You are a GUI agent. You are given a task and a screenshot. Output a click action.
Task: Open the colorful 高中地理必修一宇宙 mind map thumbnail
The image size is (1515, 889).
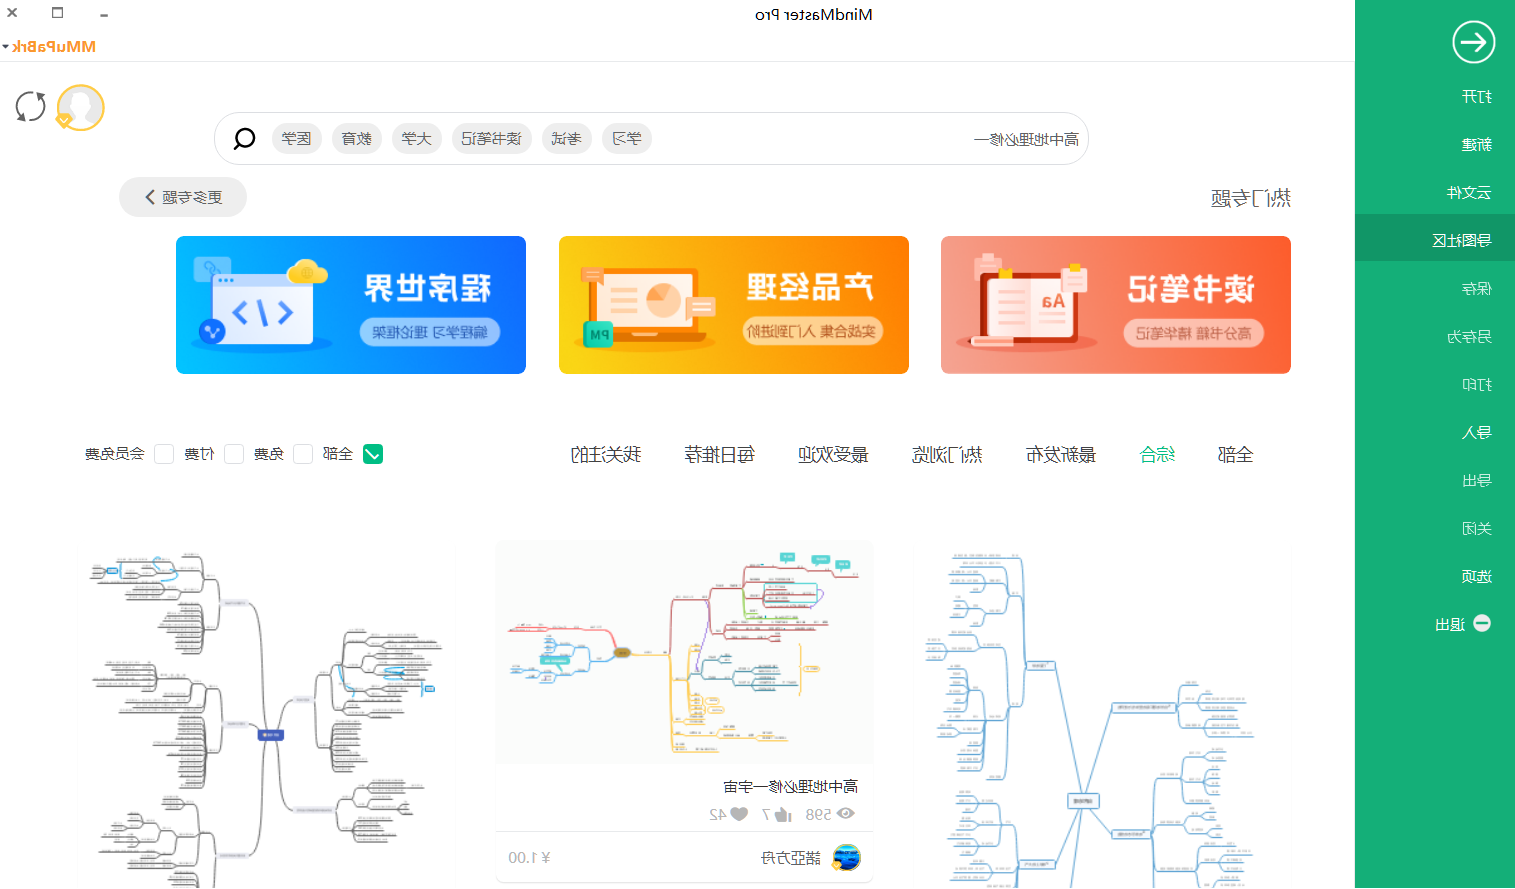(x=685, y=653)
